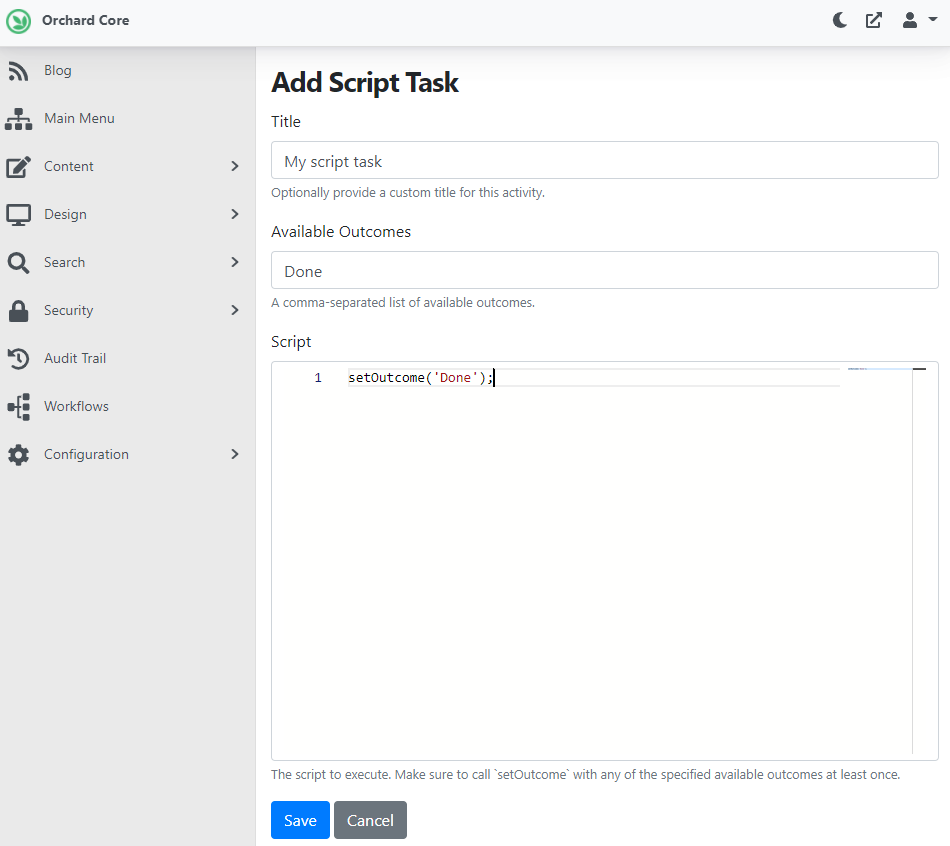Image resolution: width=950 pixels, height=846 pixels.
Task: Save the script task
Action: [300, 820]
